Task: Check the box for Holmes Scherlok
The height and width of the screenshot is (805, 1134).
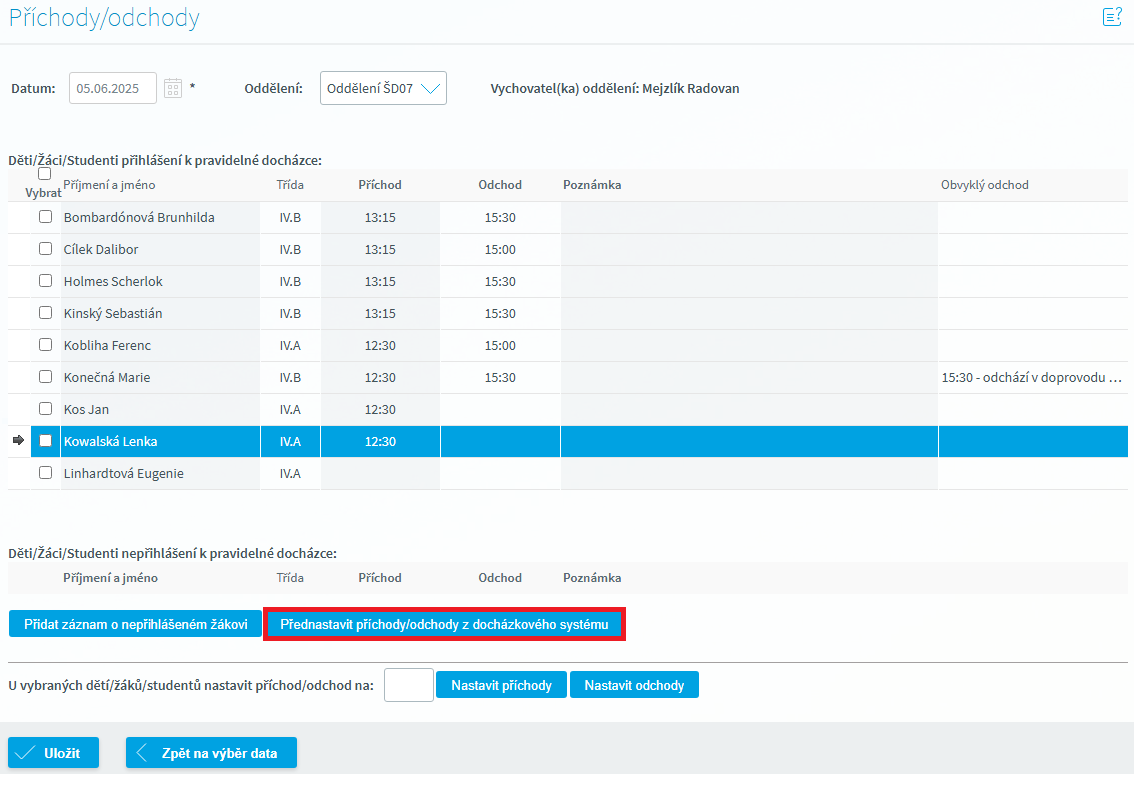Action: click(46, 281)
